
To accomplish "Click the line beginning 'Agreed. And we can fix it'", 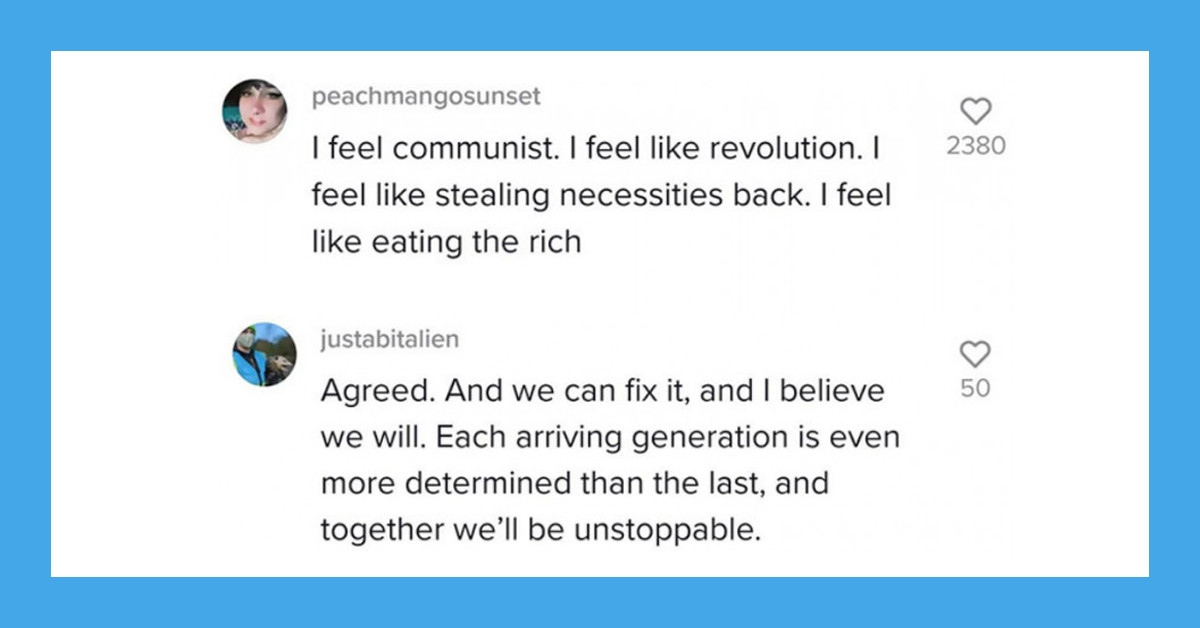I will 603,391.
